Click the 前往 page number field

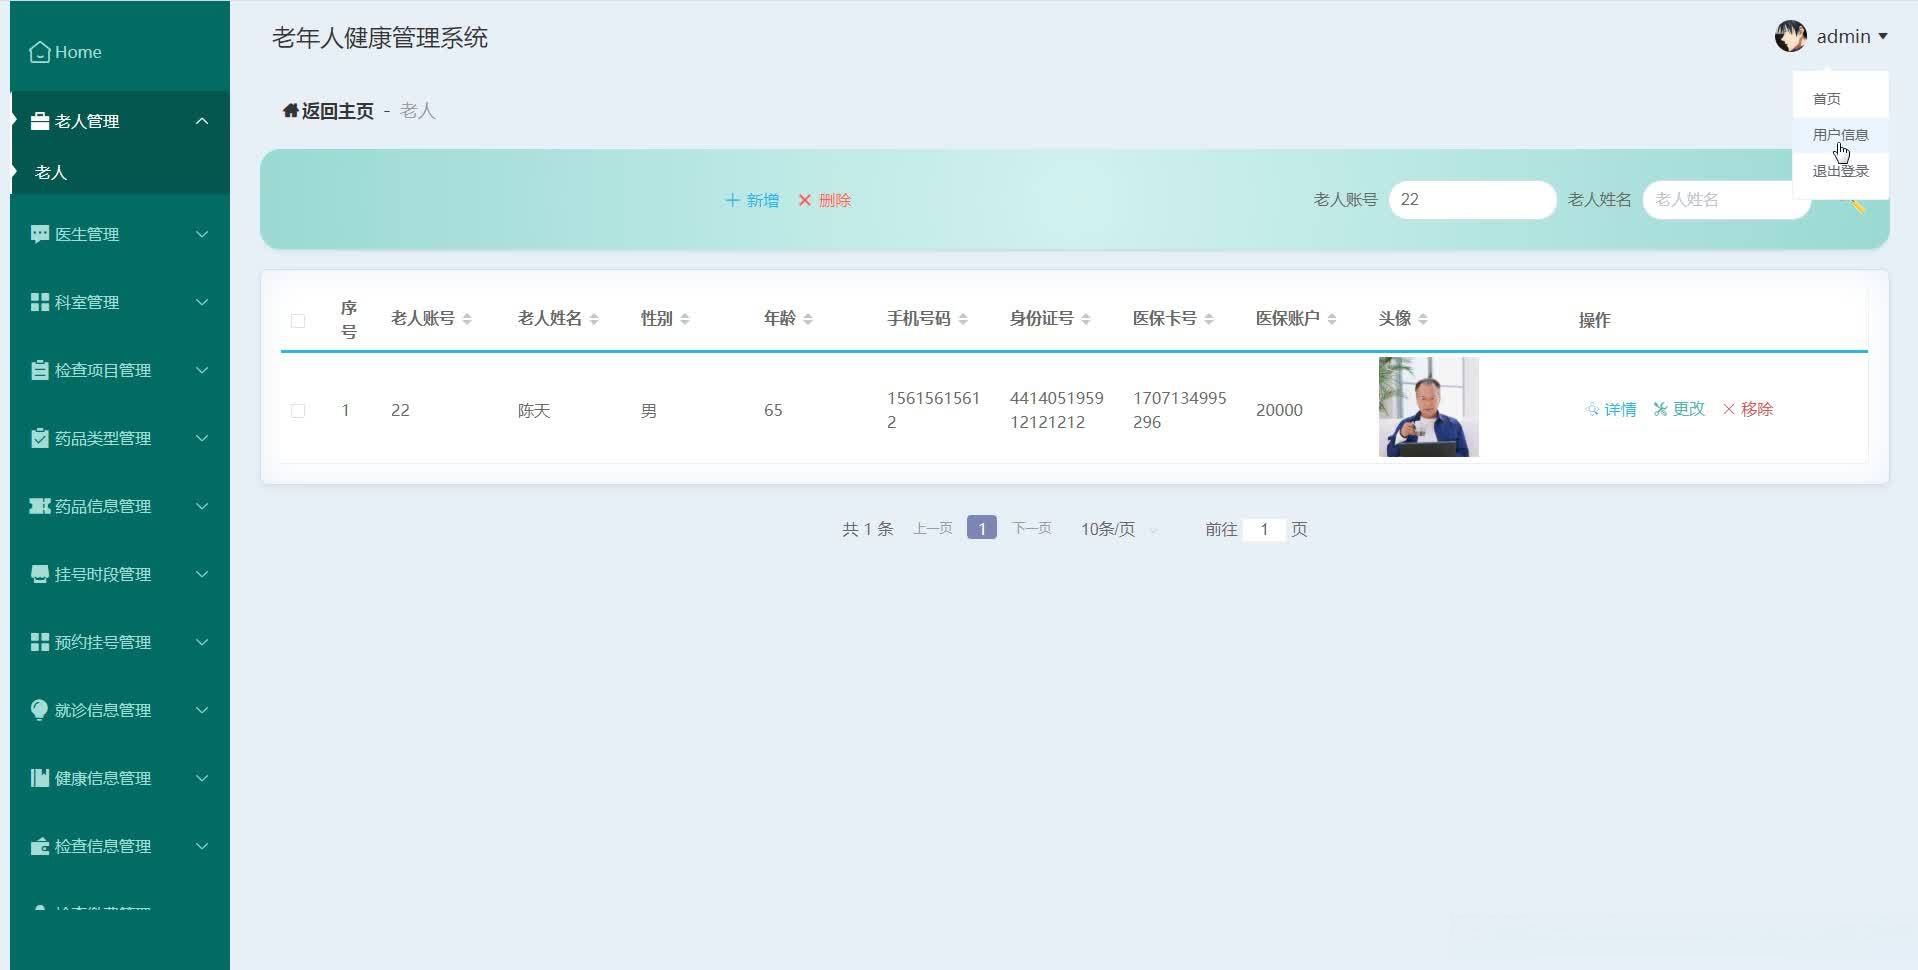(1264, 529)
